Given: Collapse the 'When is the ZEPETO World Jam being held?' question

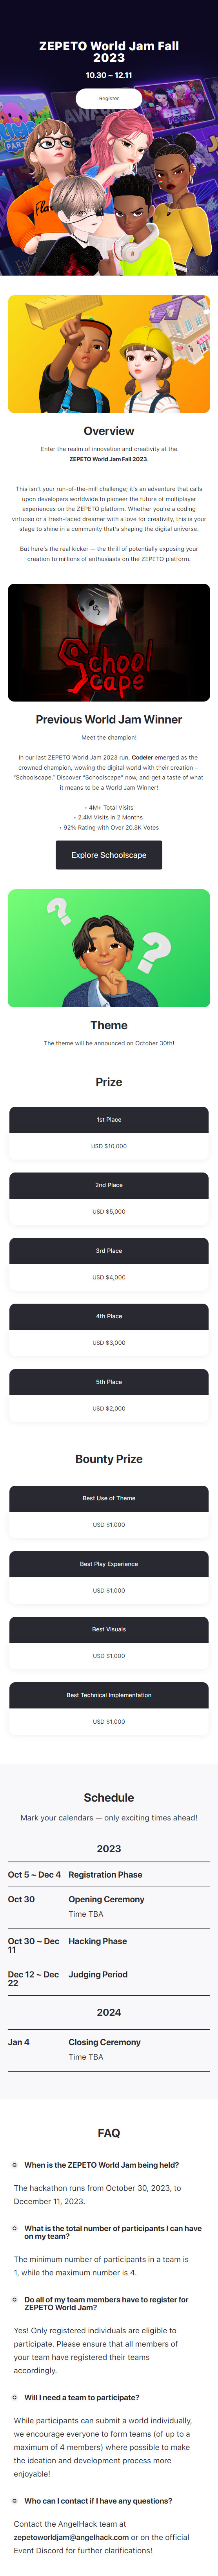Looking at the screenshot, I should point(101,2165).
